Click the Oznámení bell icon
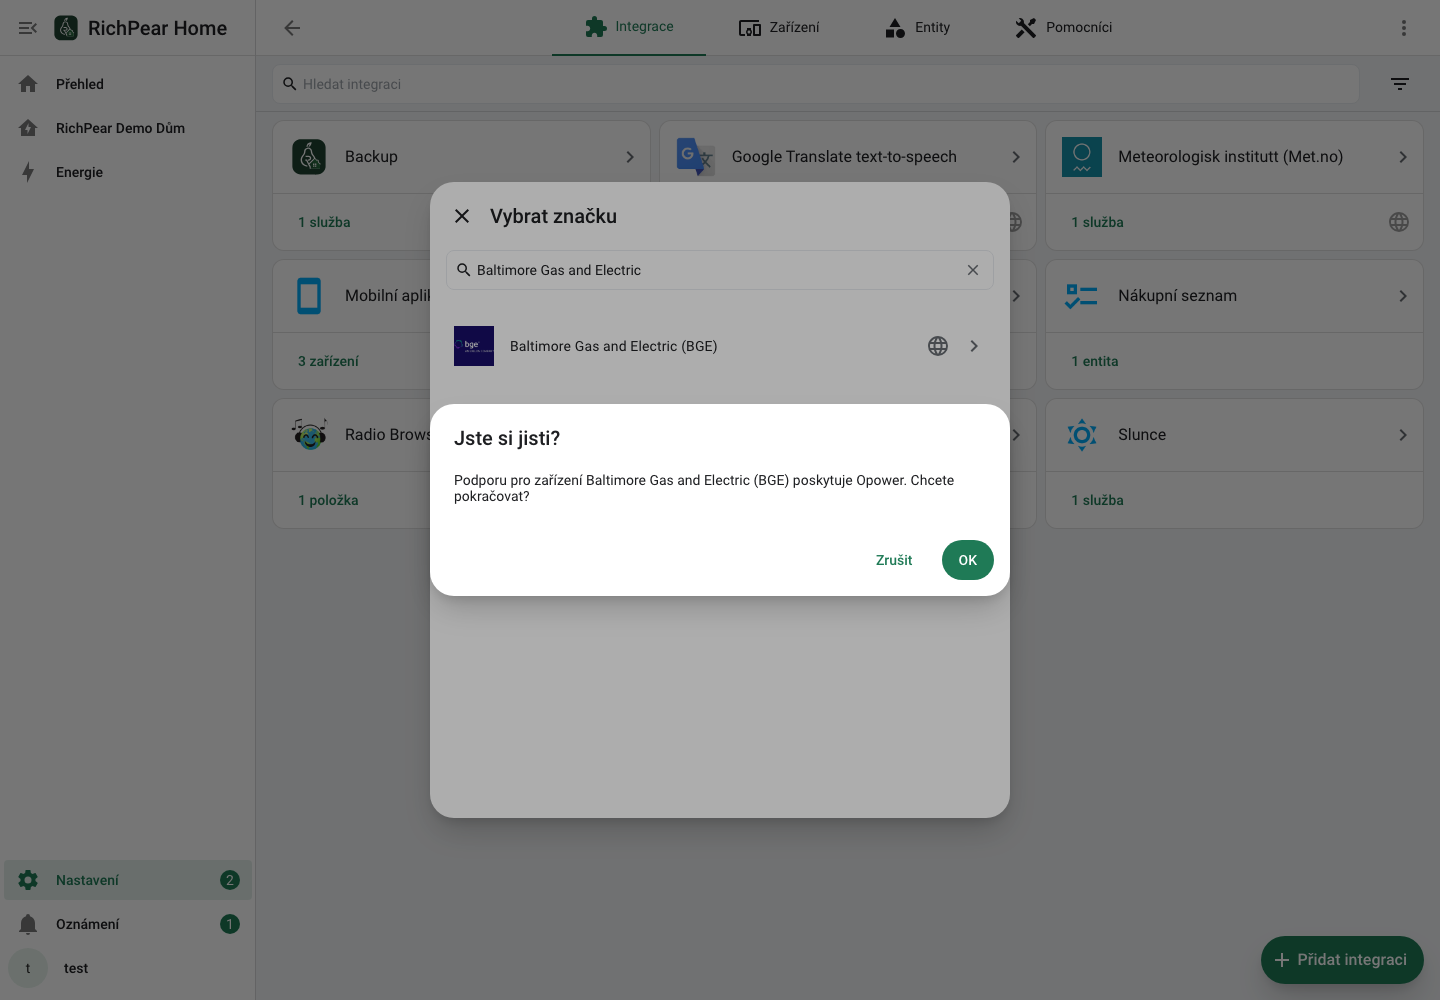The image size is (1440, 1000). coord(28,924)
